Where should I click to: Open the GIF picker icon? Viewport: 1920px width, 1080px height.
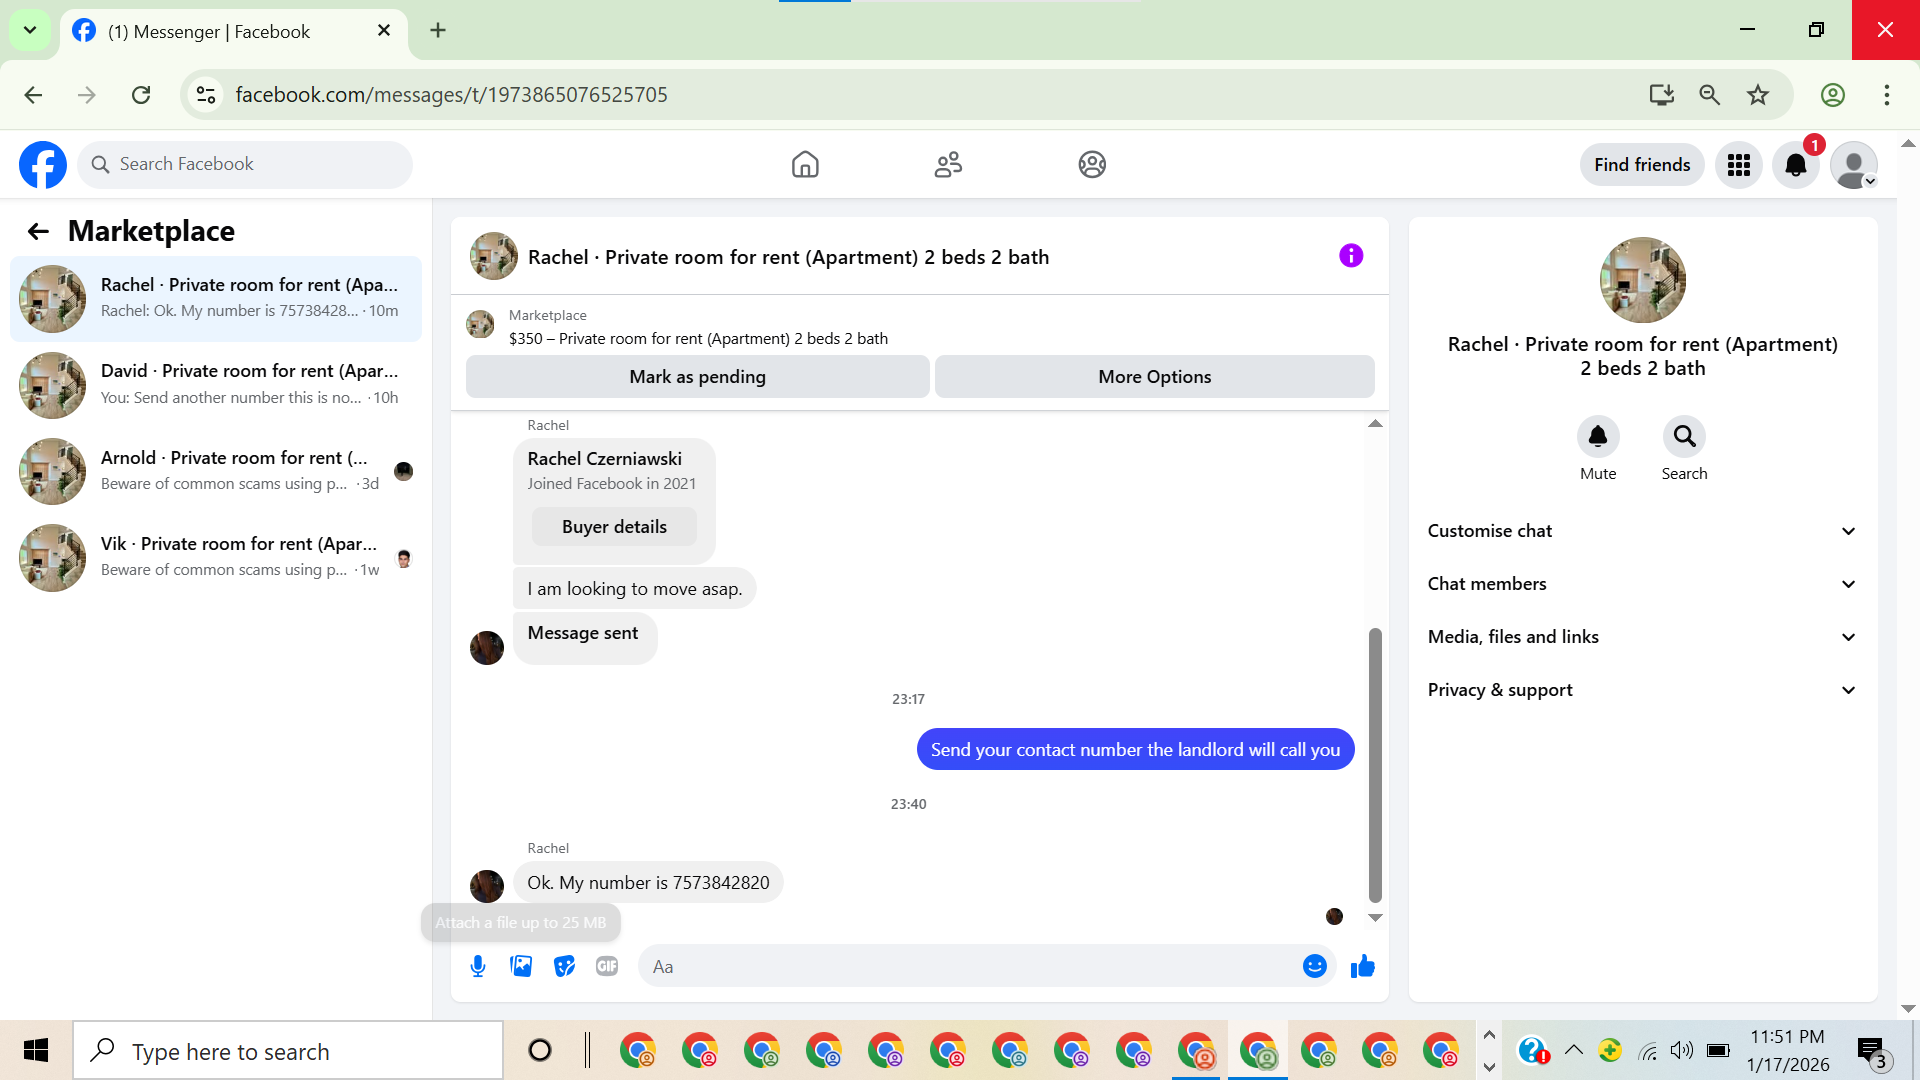(607, 966)
